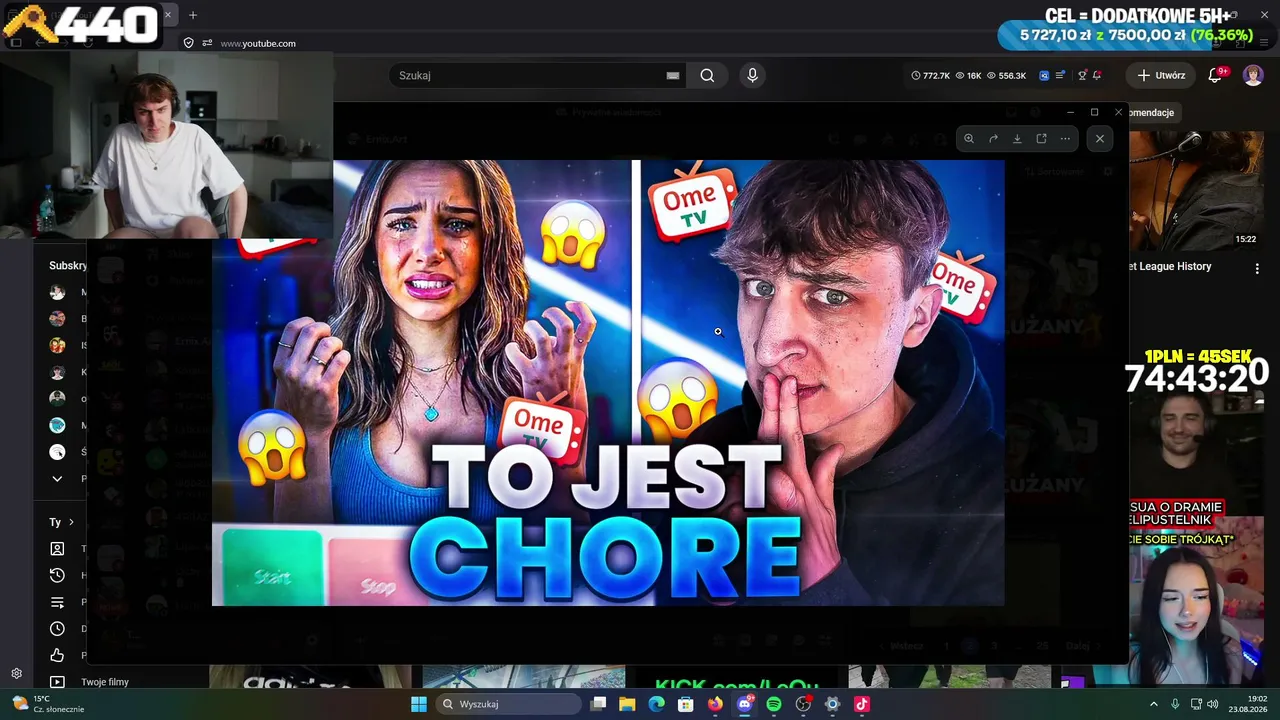The width and height of the screenshot is (1280, 720).
Task: Click the TO JEST CHORE thumbnail image
Action: (608, 383)
